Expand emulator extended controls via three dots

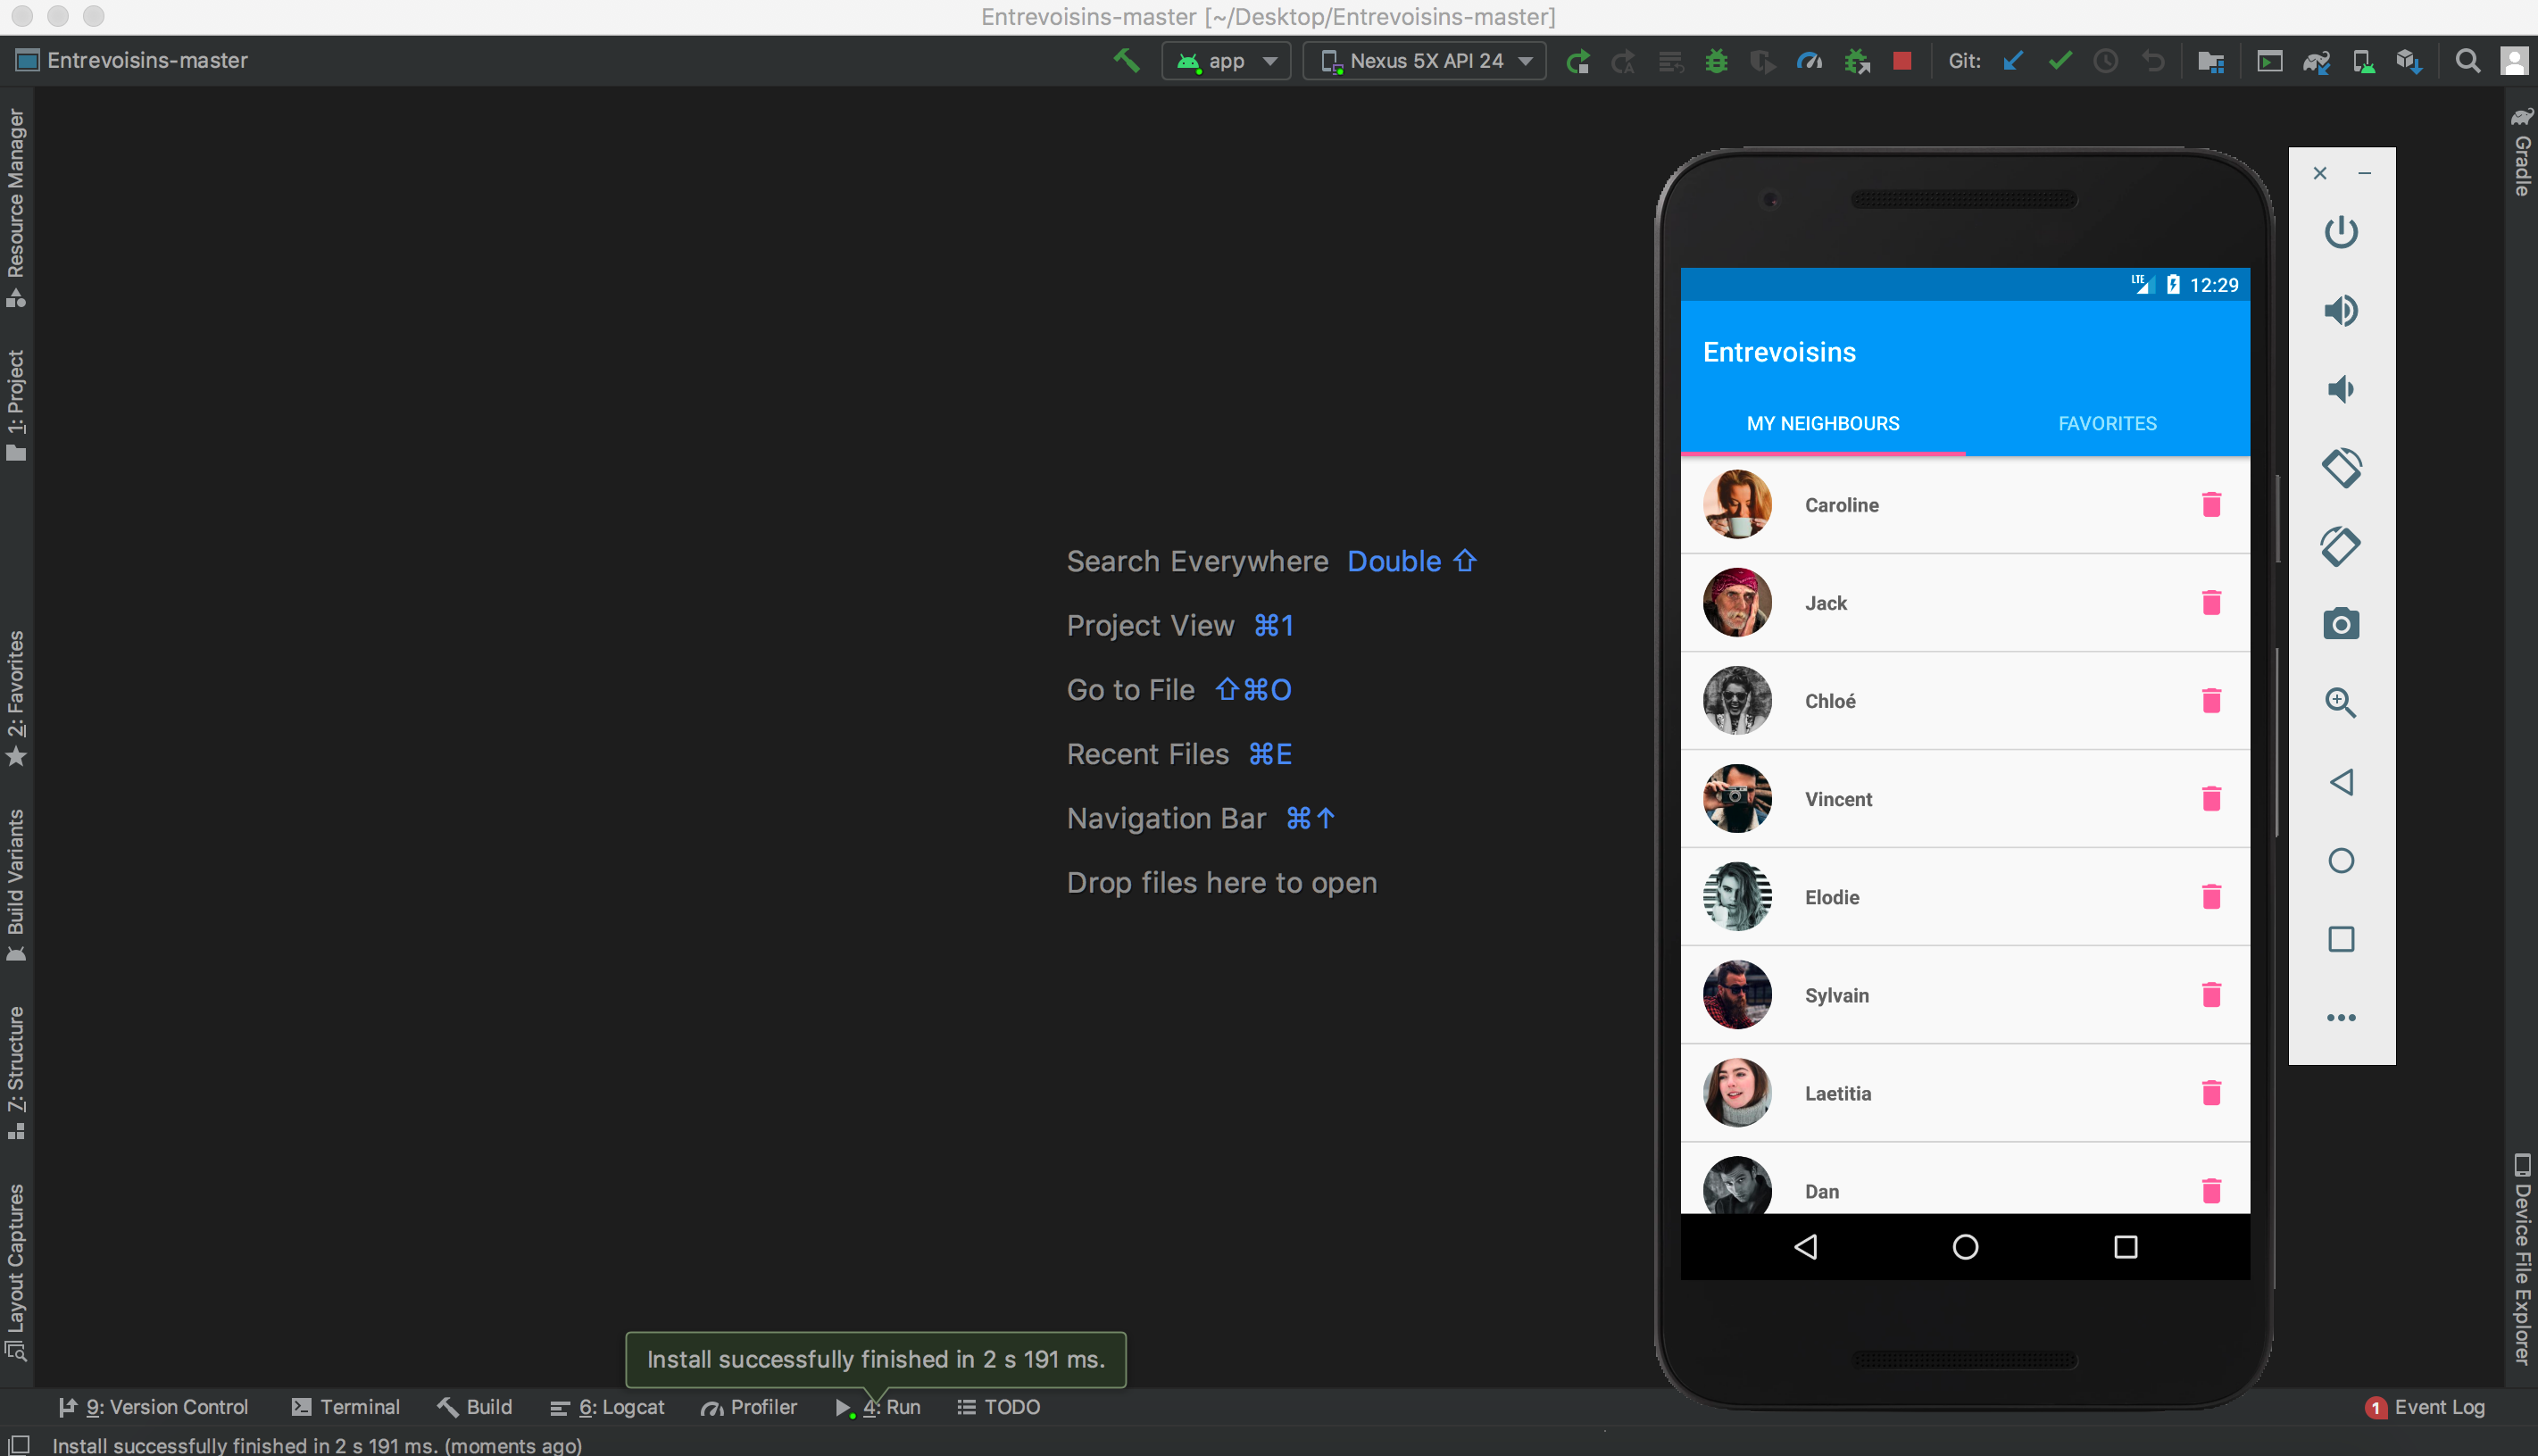[2341, 1017]
